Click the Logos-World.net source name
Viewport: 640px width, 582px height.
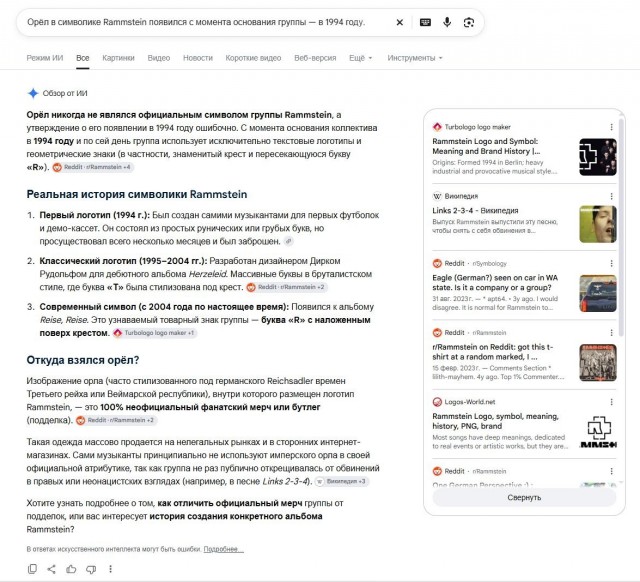(470, 402)
